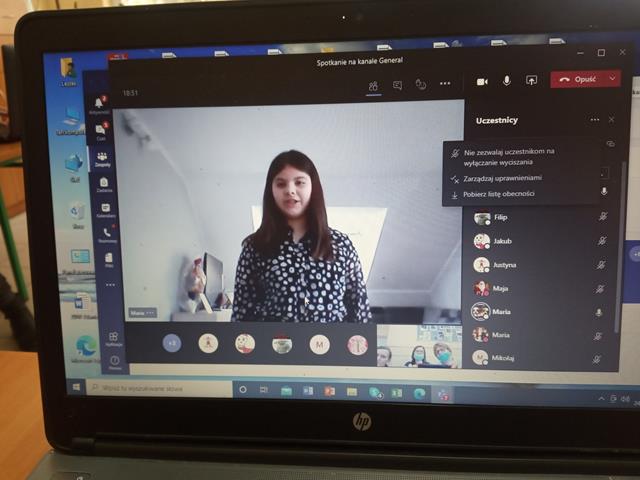Image resolution: width=640 pixels, height=480 pixels.
Task: Select Pobierz listę obecności menu option
Action: point(501,194)
